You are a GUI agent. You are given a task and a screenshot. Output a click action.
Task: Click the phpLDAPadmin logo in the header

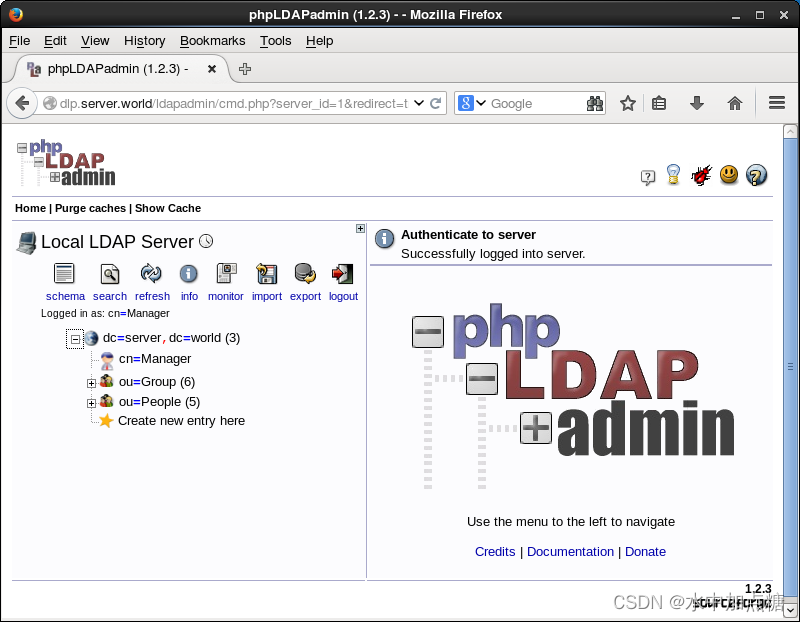coord(66,163)
